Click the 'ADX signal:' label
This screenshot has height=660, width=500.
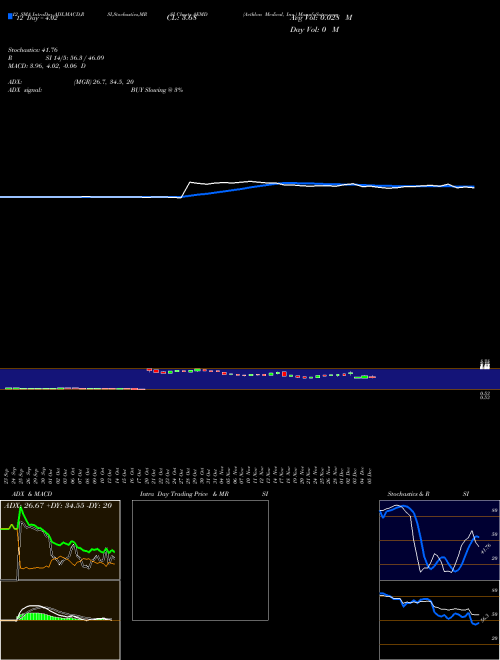point(25,90)
